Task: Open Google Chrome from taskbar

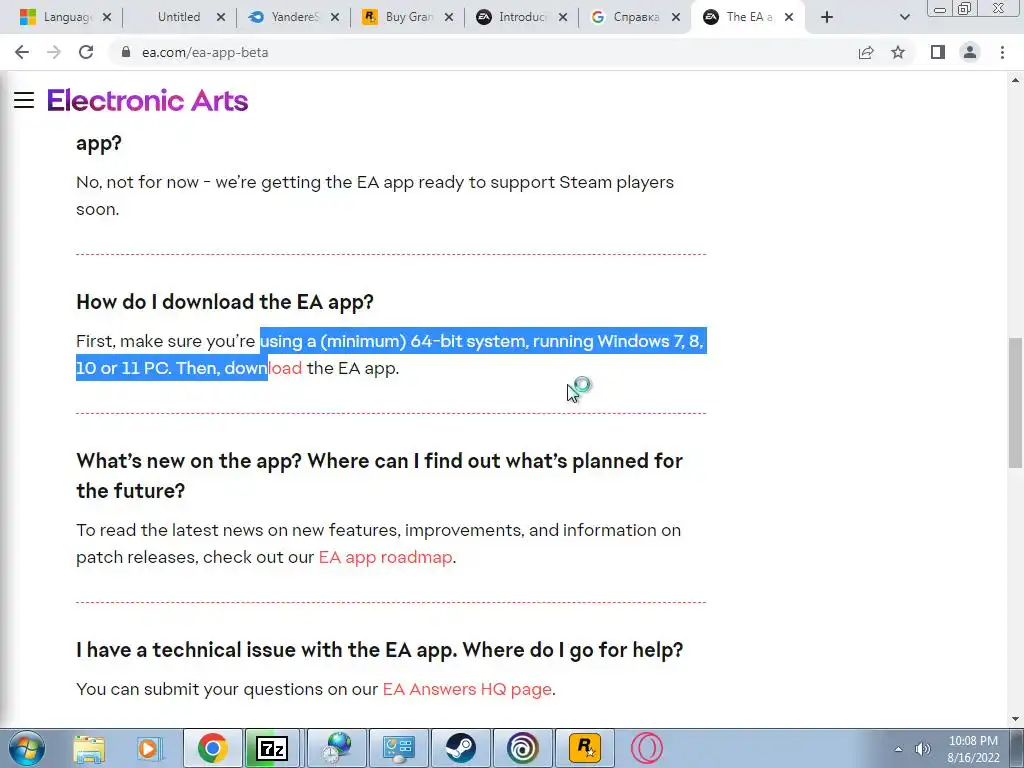Action: (212, 748)
